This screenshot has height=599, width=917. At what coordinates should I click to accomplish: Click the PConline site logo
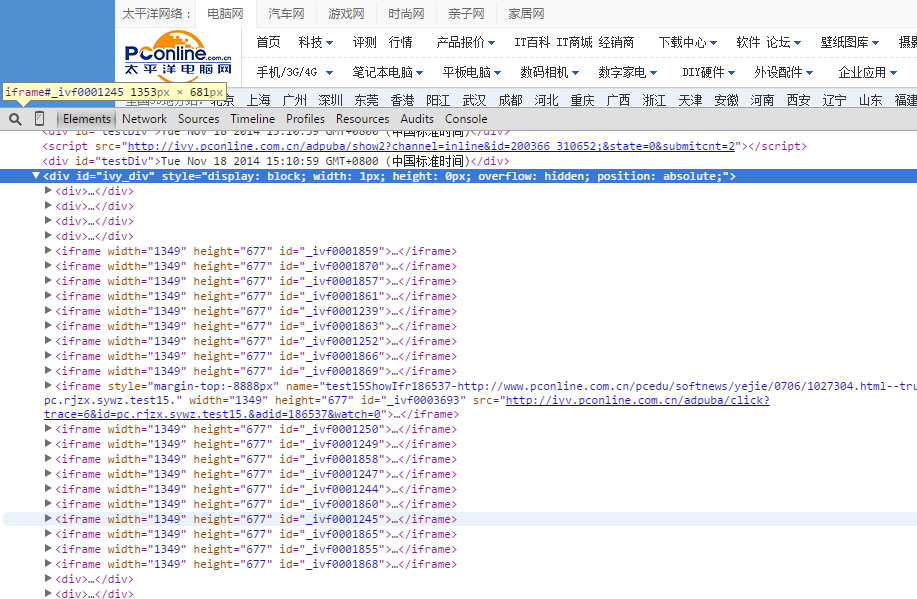(178, 57)
